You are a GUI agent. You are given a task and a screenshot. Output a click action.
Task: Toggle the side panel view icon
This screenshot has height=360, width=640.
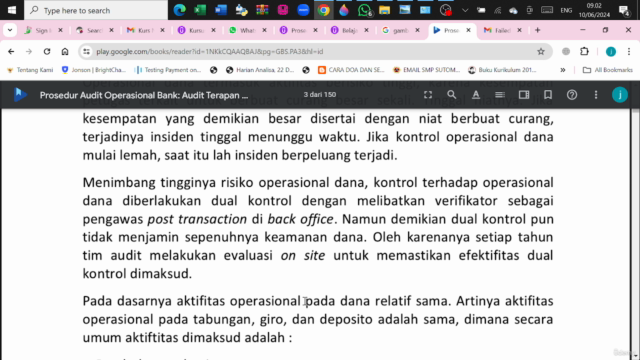(x=524, y=95)
